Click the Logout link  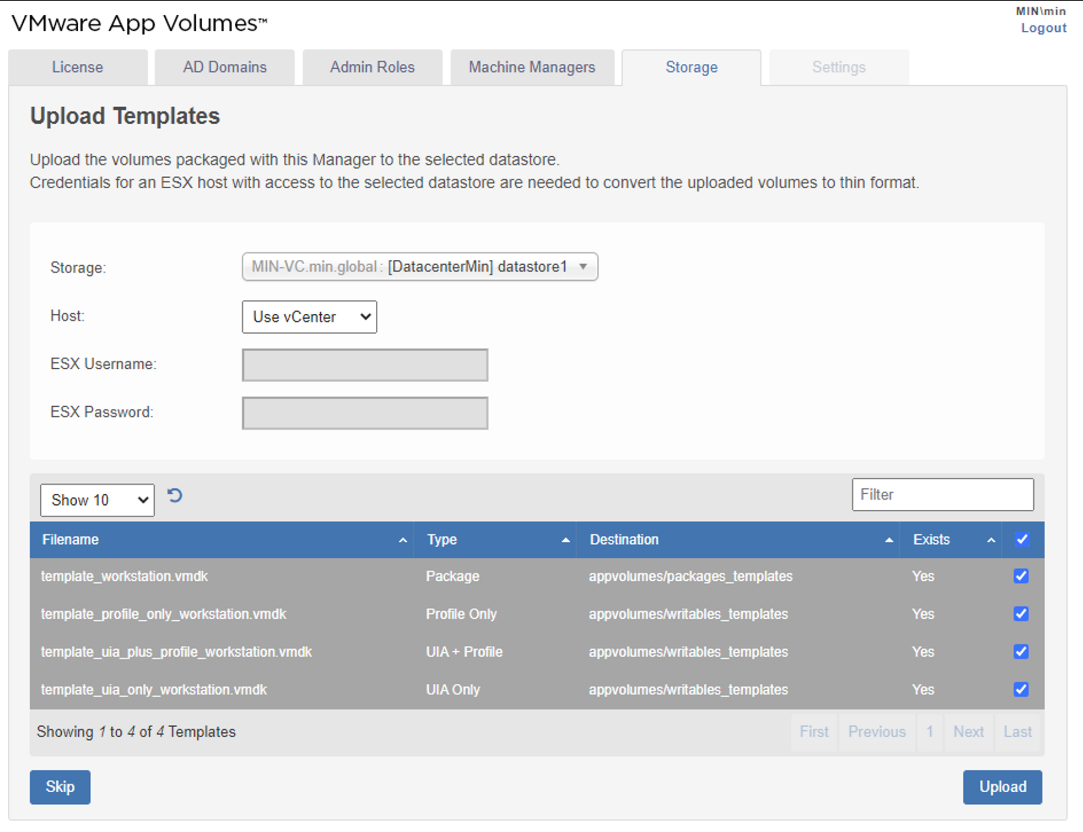1044,28
